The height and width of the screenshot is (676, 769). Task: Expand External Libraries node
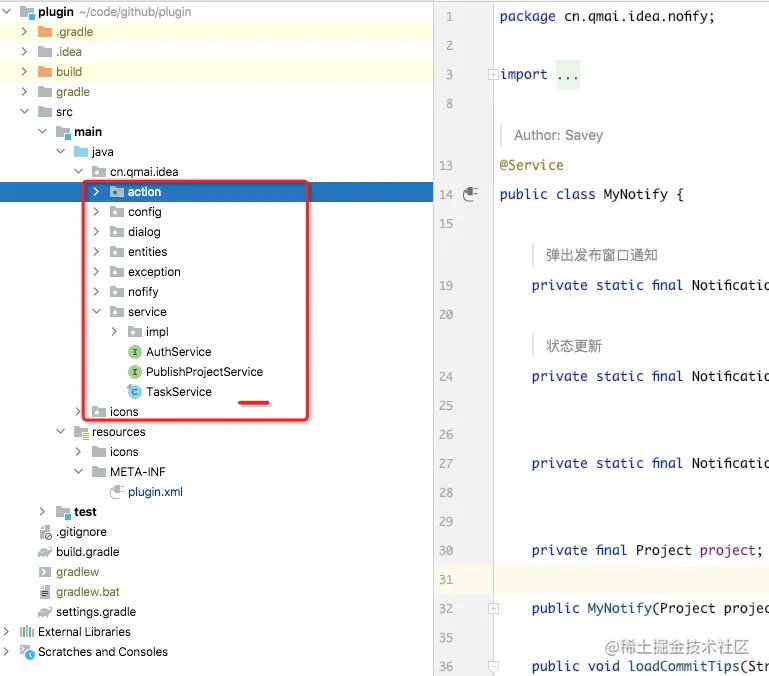[x=6, y=631]
